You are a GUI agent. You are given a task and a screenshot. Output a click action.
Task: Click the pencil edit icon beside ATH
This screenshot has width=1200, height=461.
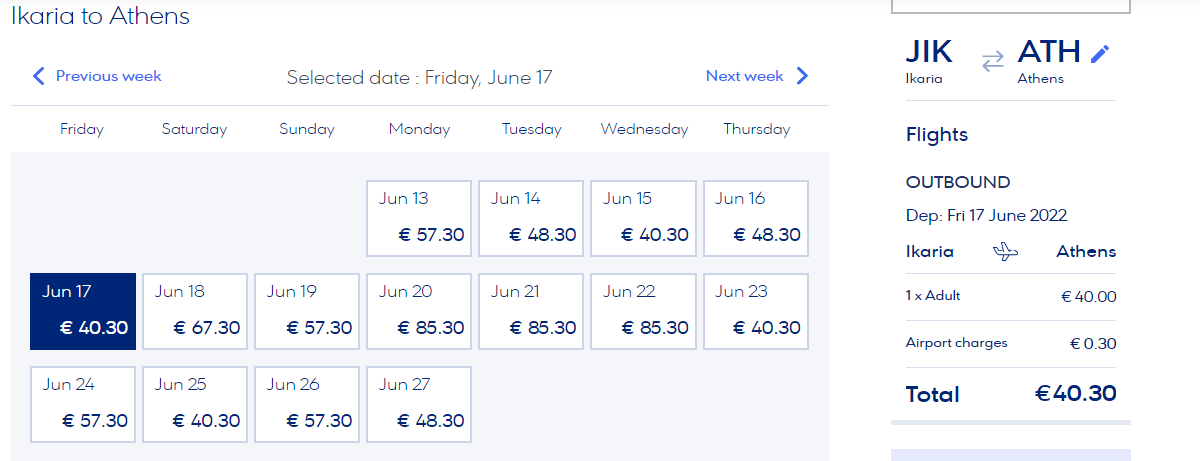1100,54
